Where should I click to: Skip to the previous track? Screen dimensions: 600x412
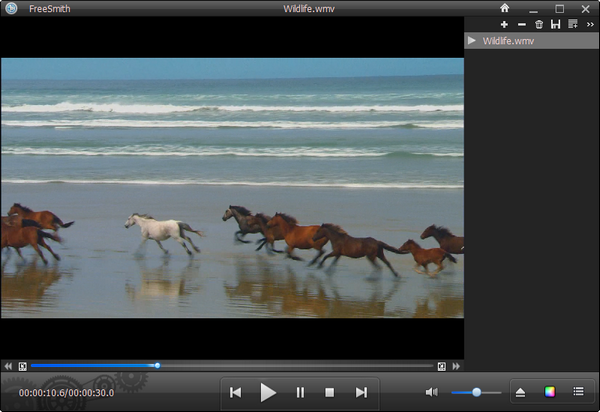(x=235, y=392)
